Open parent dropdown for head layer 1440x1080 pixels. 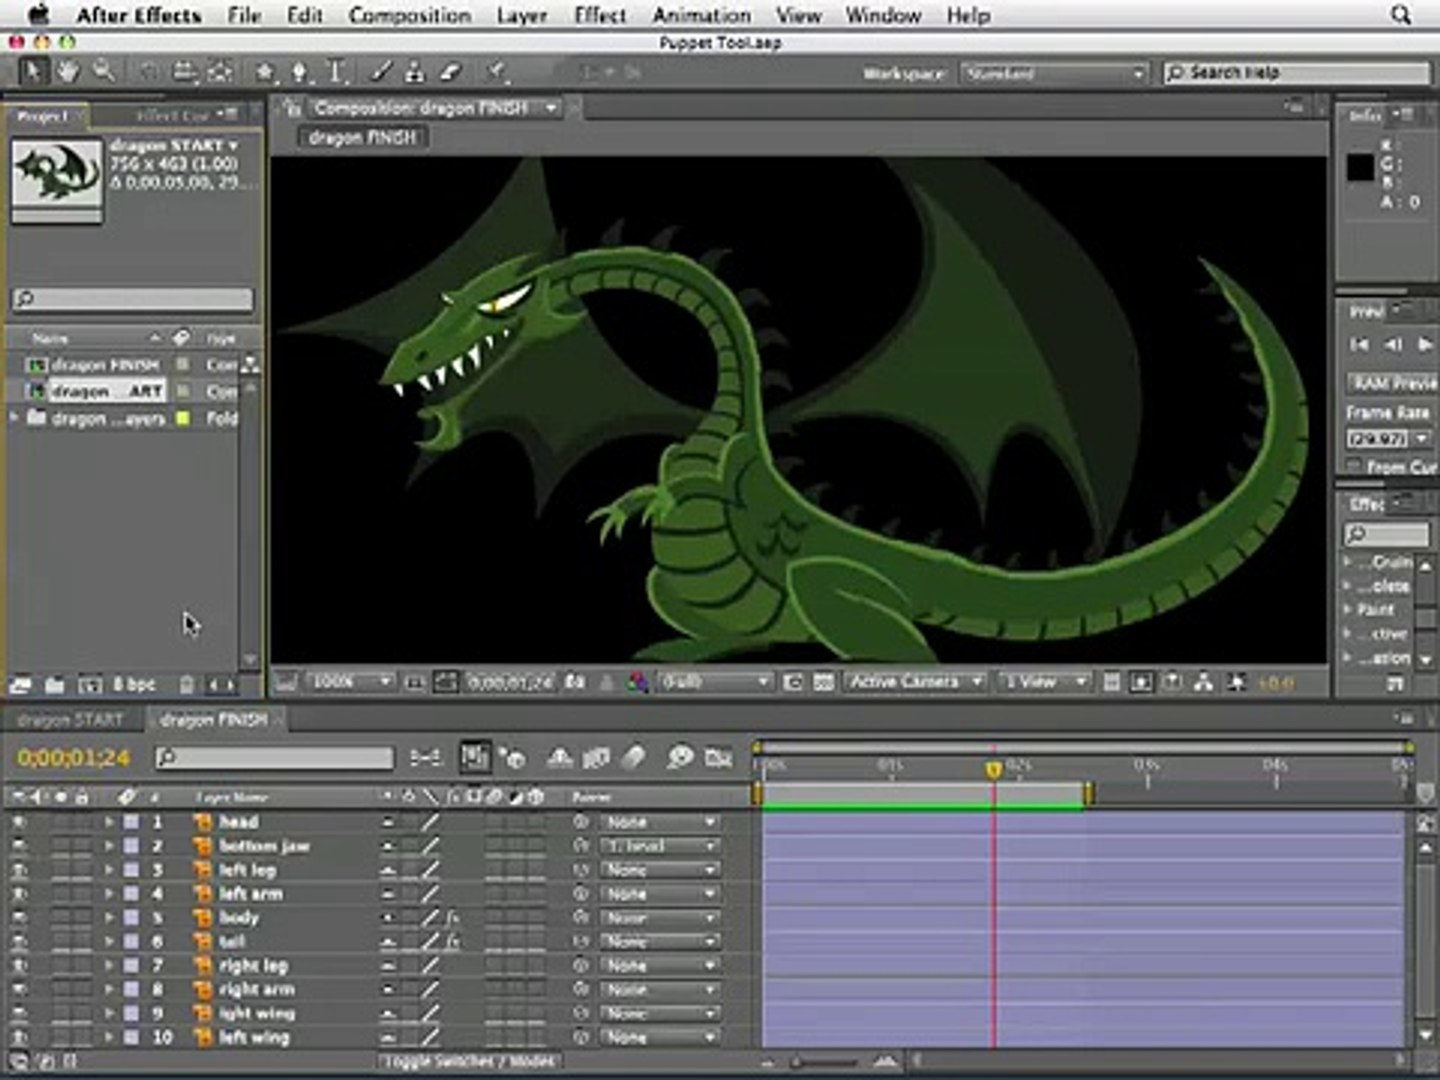[659, 822]
